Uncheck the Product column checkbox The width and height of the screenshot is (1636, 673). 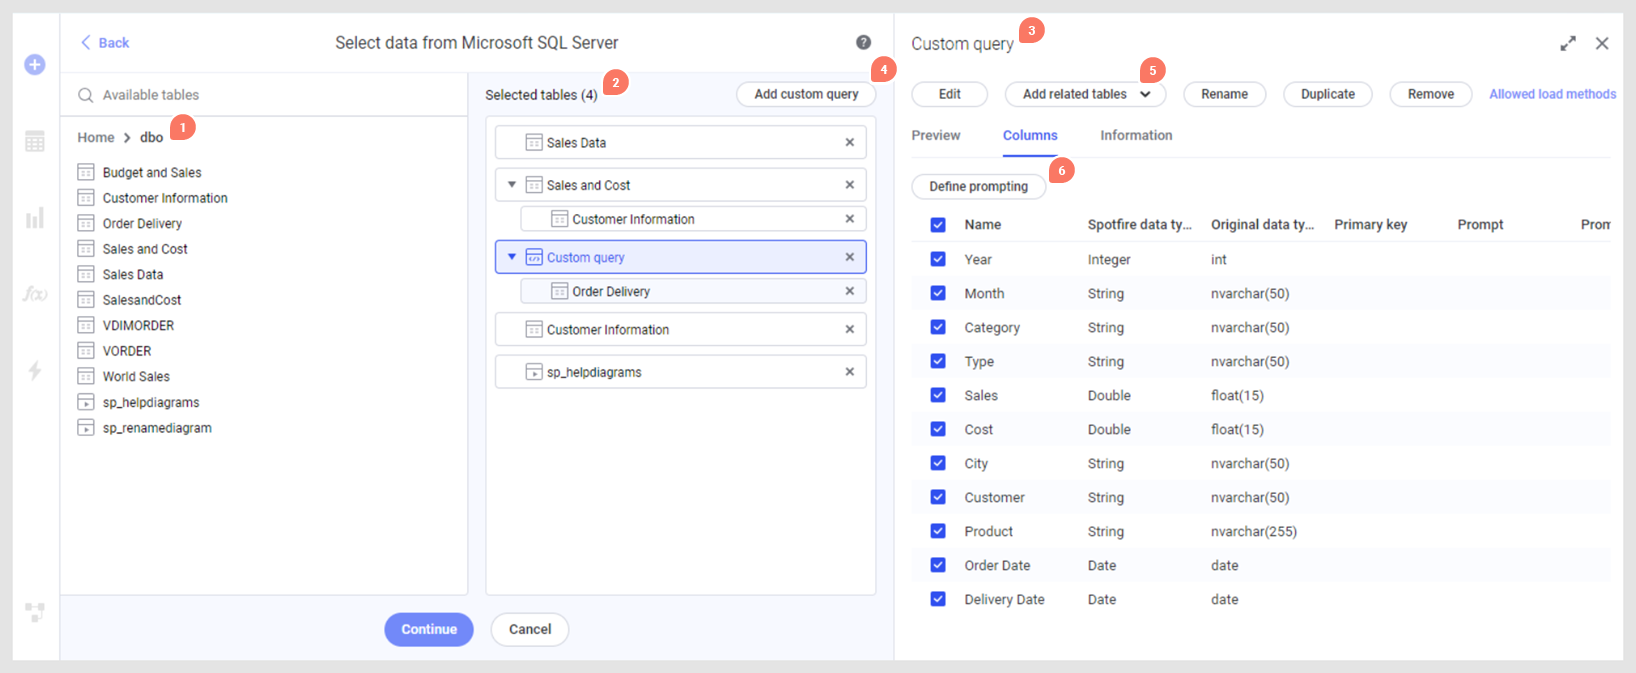[x=938, y=531]
